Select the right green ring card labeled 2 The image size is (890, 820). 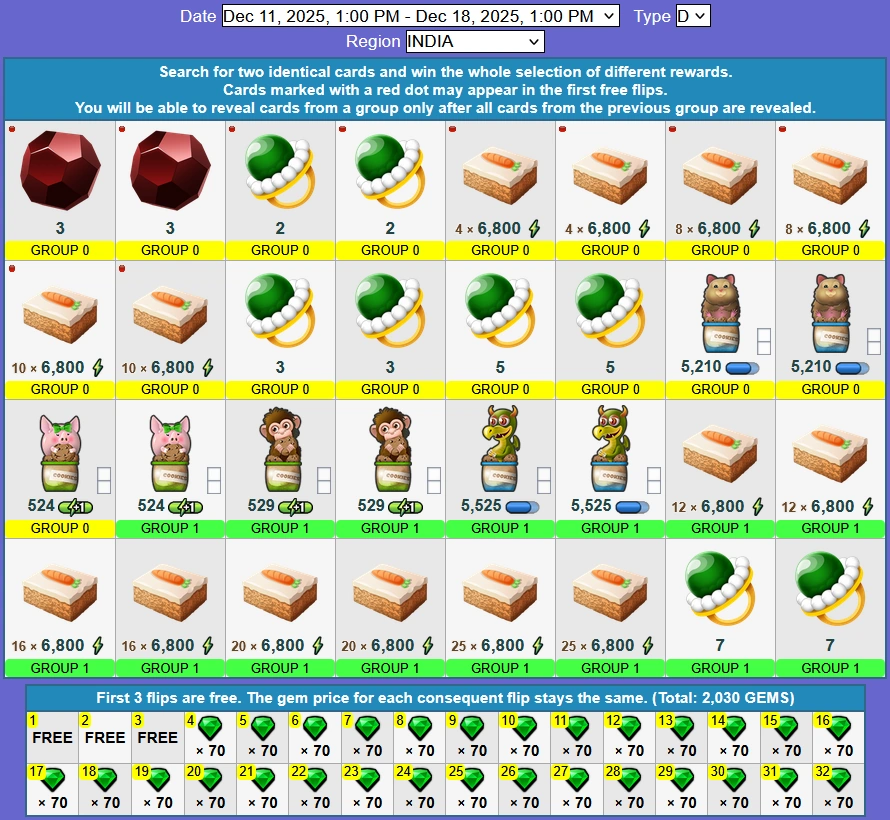(x=391, y=190)
